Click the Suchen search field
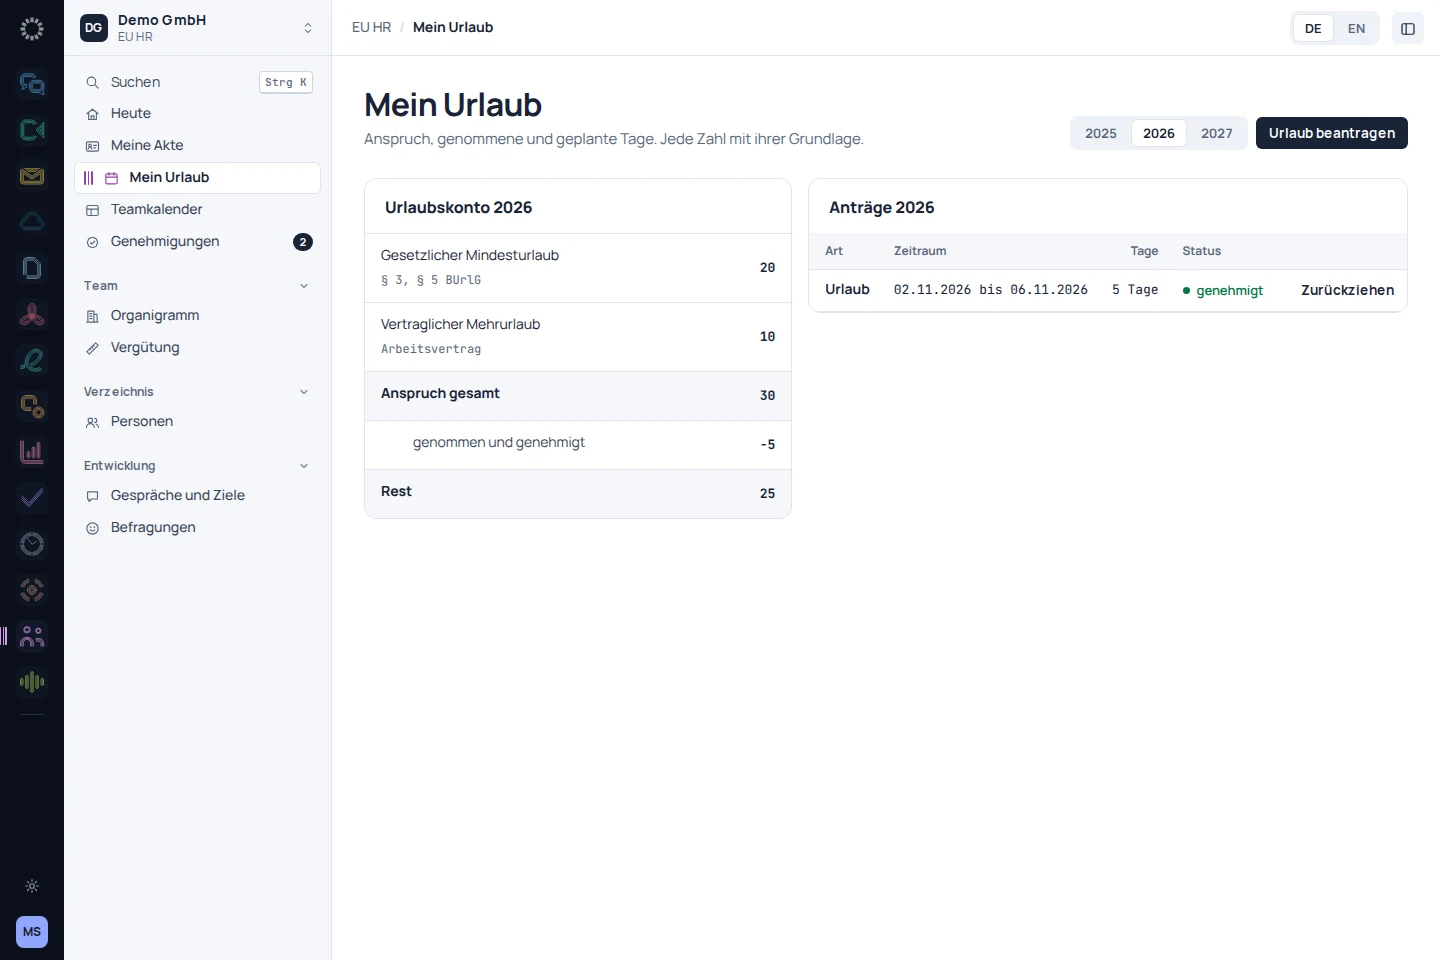Screen dimensions: 1440x960 tap(197, 82)
